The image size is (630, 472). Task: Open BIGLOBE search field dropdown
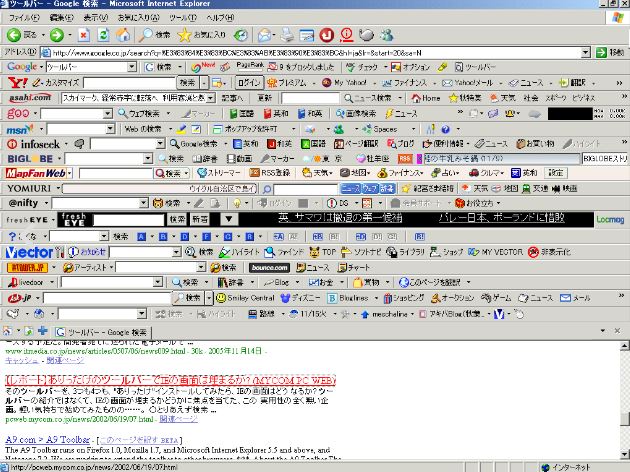point(148,159)
